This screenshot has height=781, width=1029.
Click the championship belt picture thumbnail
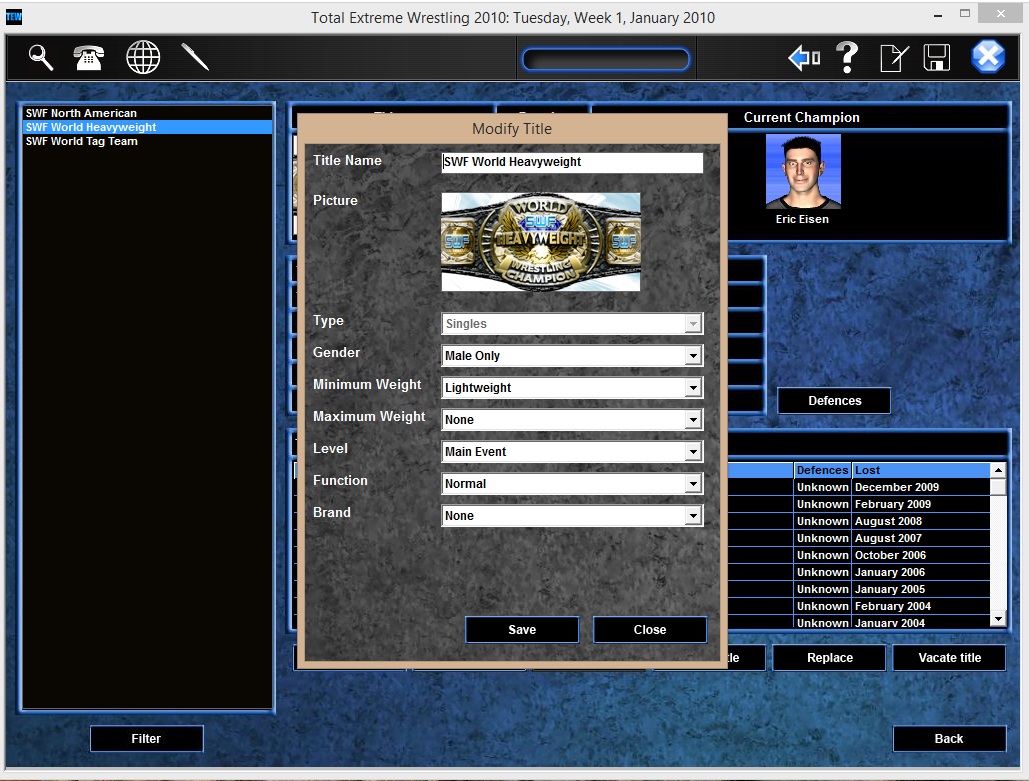(x=540, y=241)
